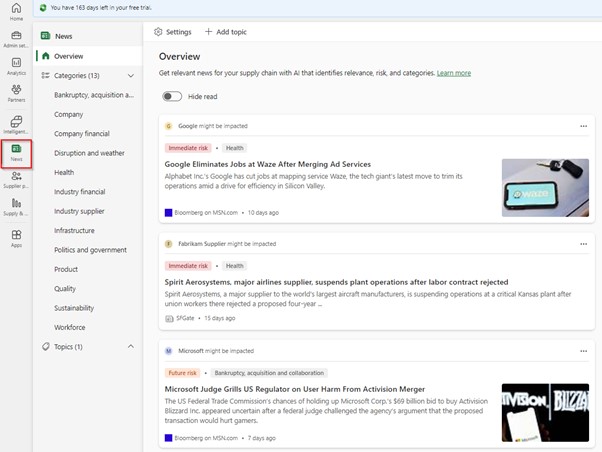Expand the Topics (1) chevron
The width and height of the screenshot is (602, 452).
tap(131, 346)
